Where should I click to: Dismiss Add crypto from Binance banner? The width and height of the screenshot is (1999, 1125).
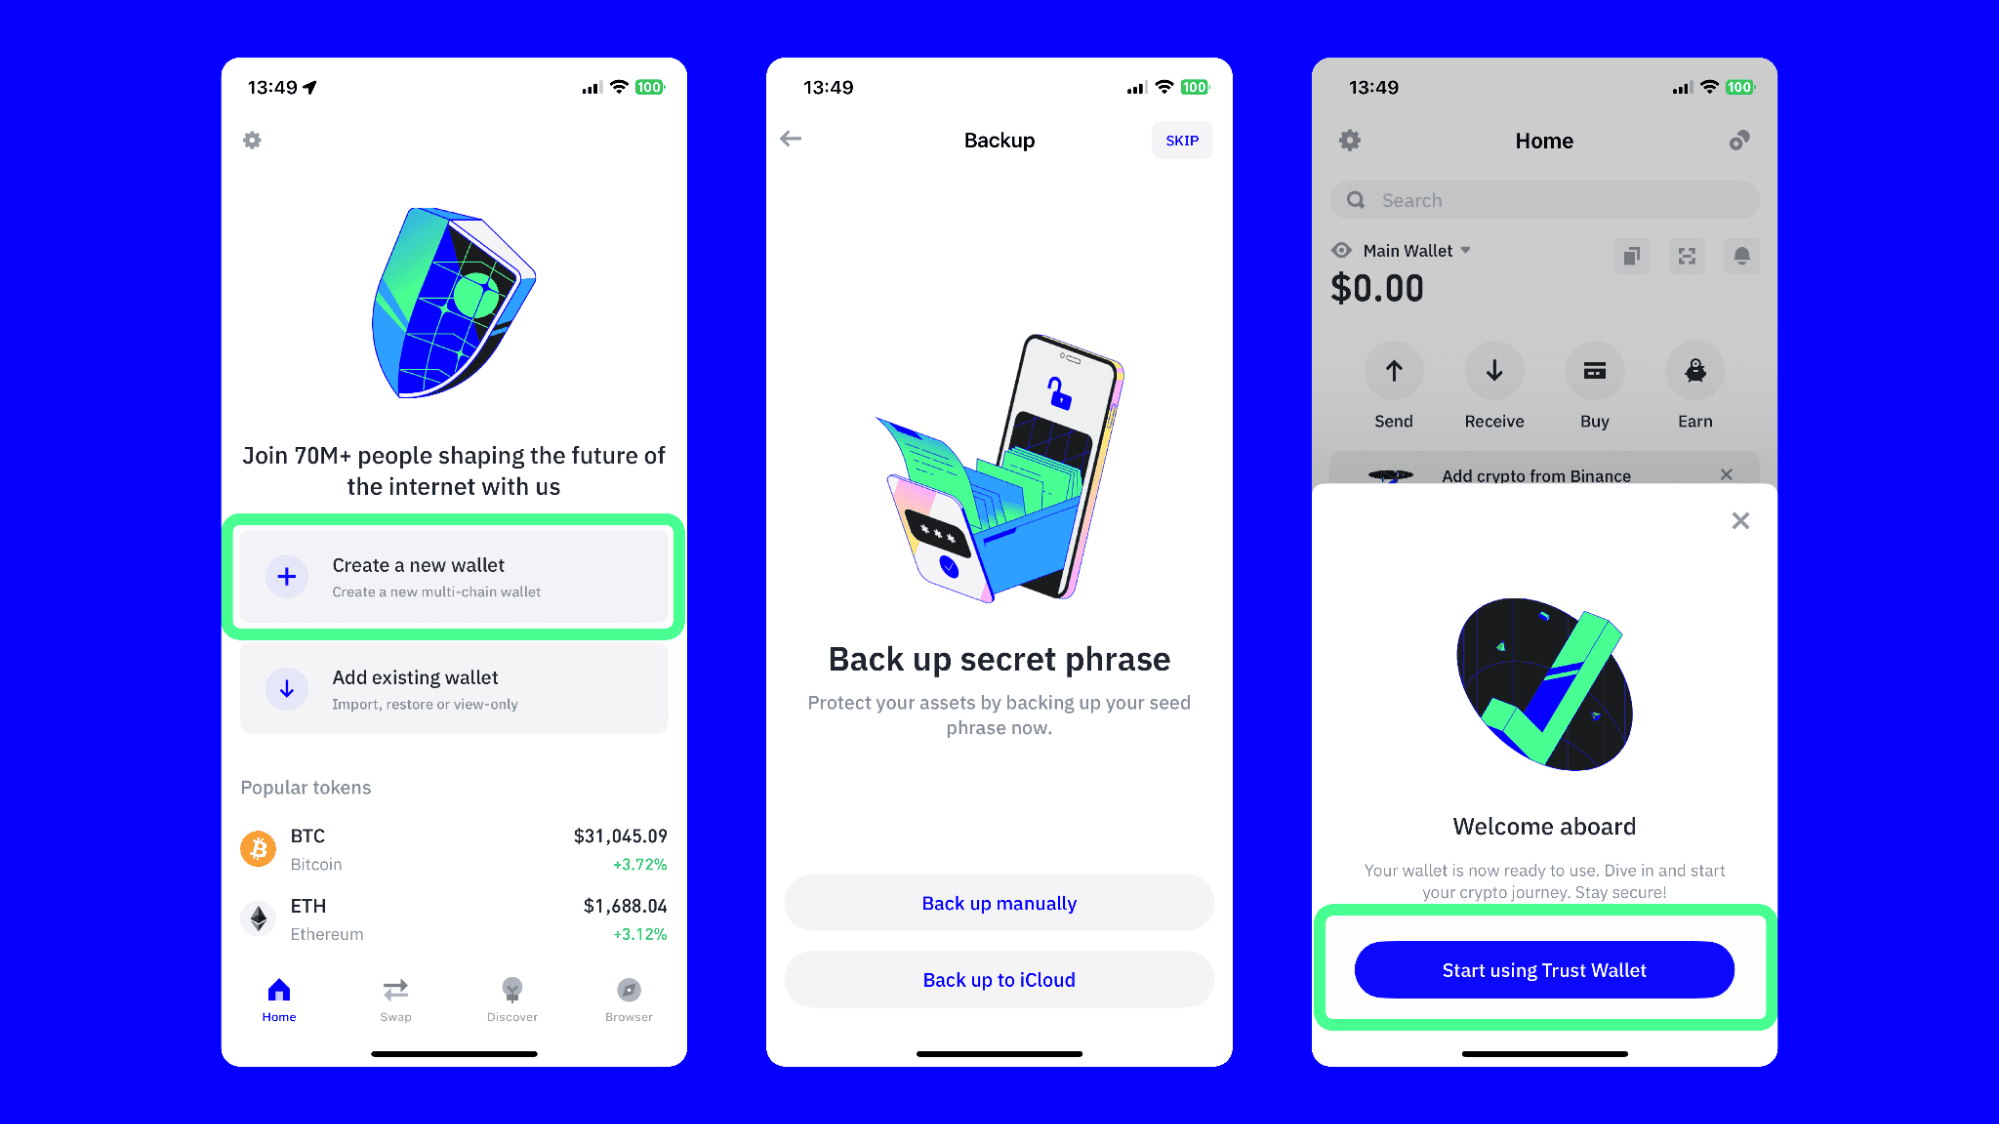point(1729,474)
